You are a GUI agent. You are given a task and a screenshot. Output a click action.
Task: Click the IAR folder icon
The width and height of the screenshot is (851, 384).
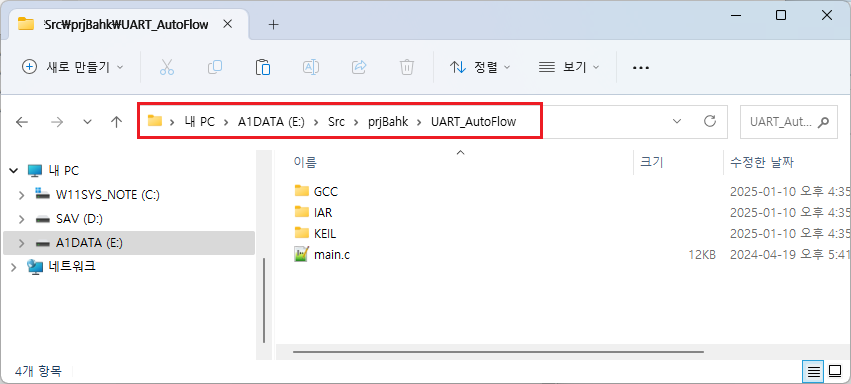(x=302, y=212)
